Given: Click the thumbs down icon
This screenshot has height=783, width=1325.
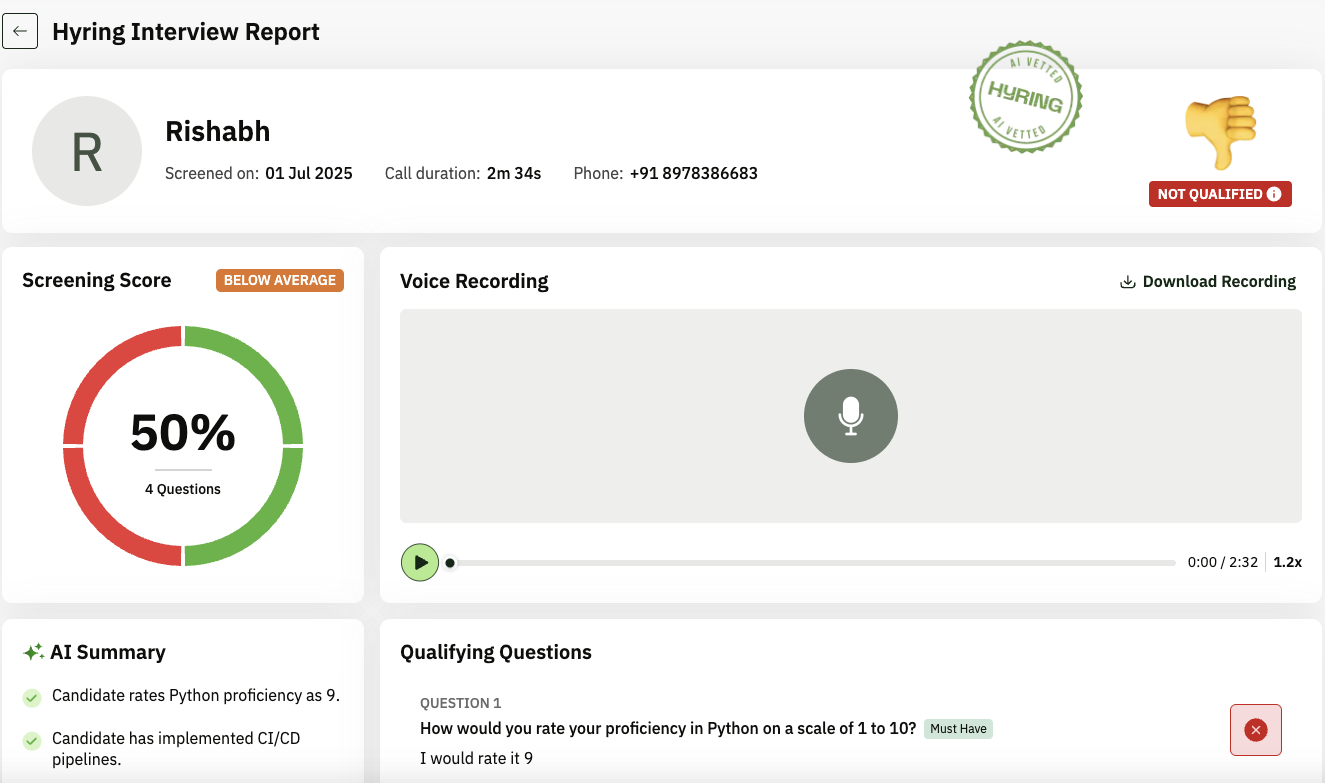Looking at the screenshot, I should [x=1220, y=132].
